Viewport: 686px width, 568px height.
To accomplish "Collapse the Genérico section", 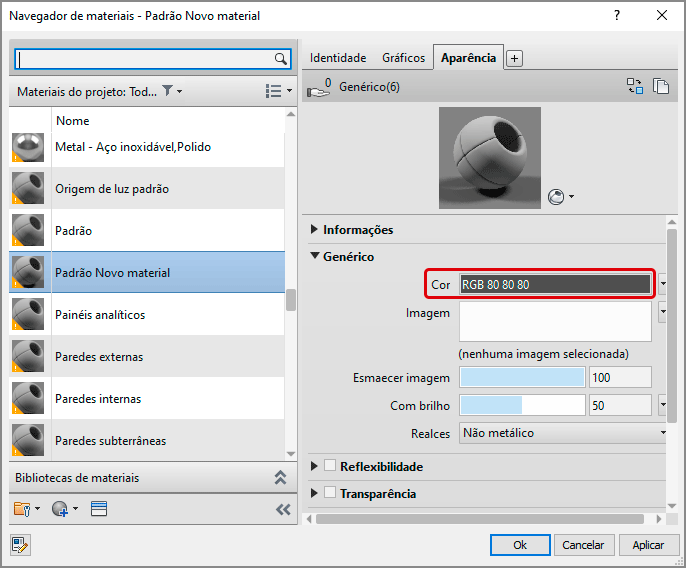I will [314, 256].
